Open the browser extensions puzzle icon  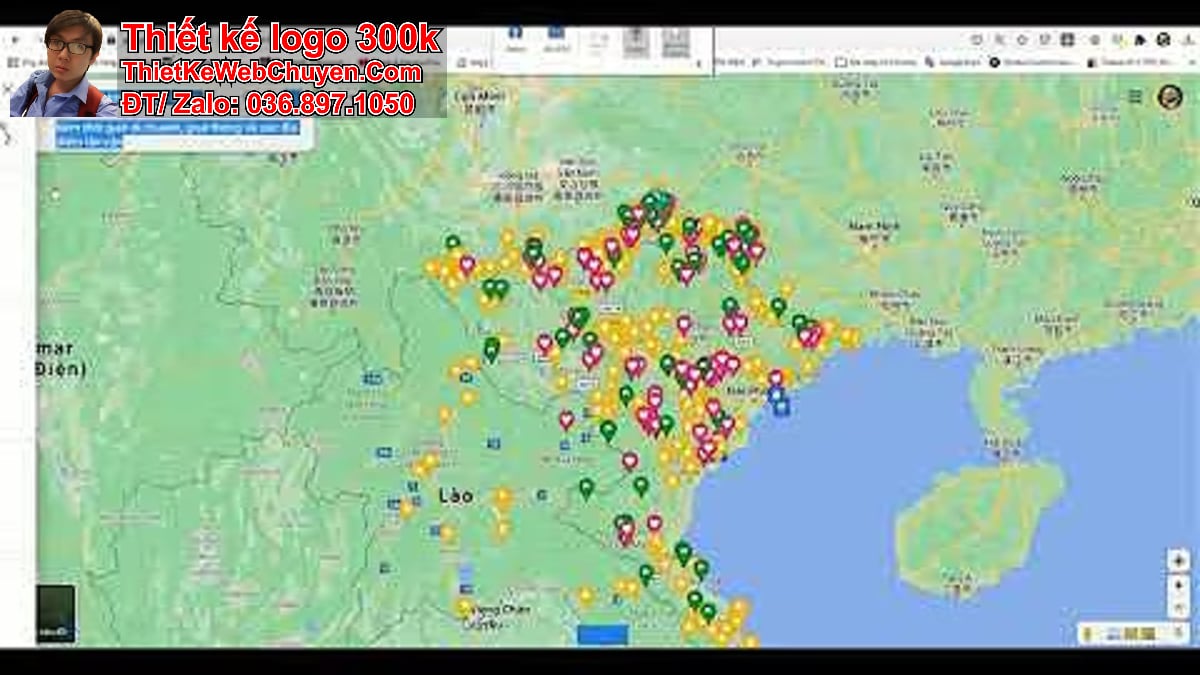pos(1140,40)
